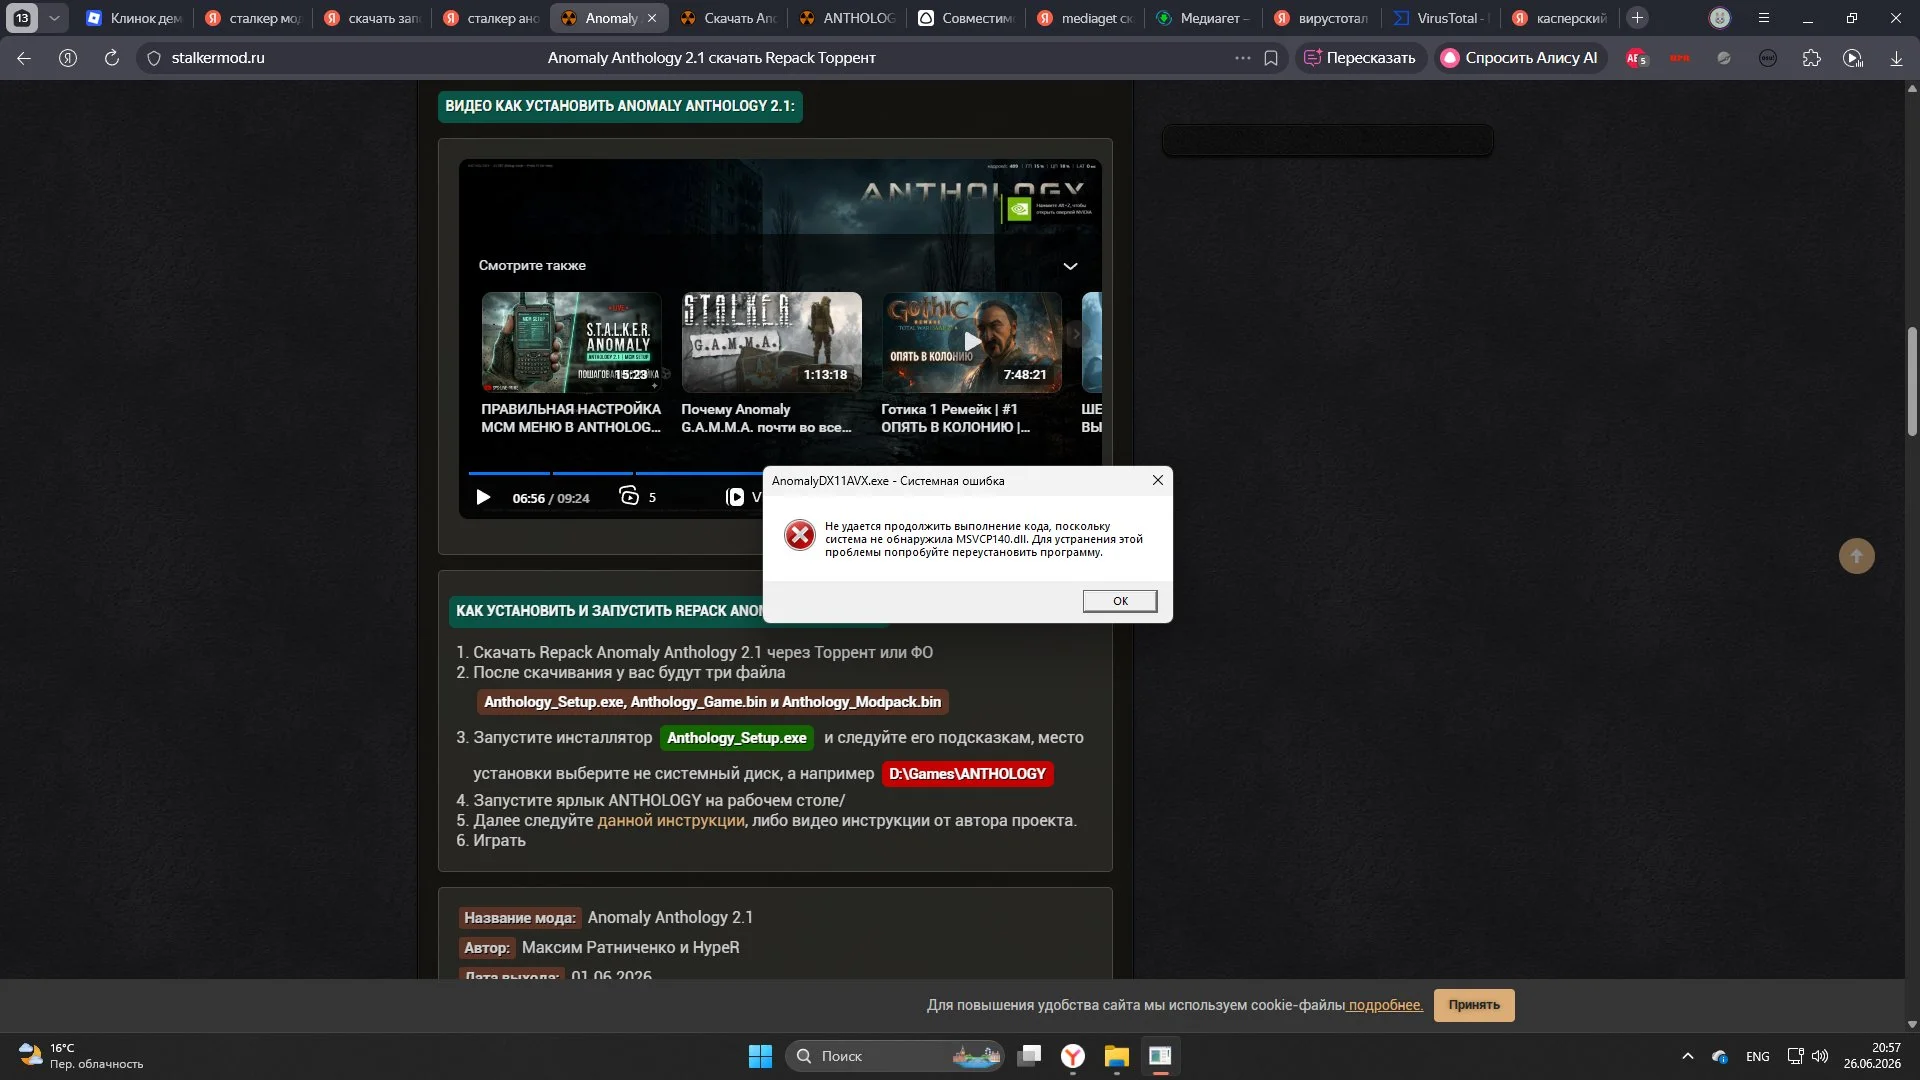Reload the current page

(112, 58)
